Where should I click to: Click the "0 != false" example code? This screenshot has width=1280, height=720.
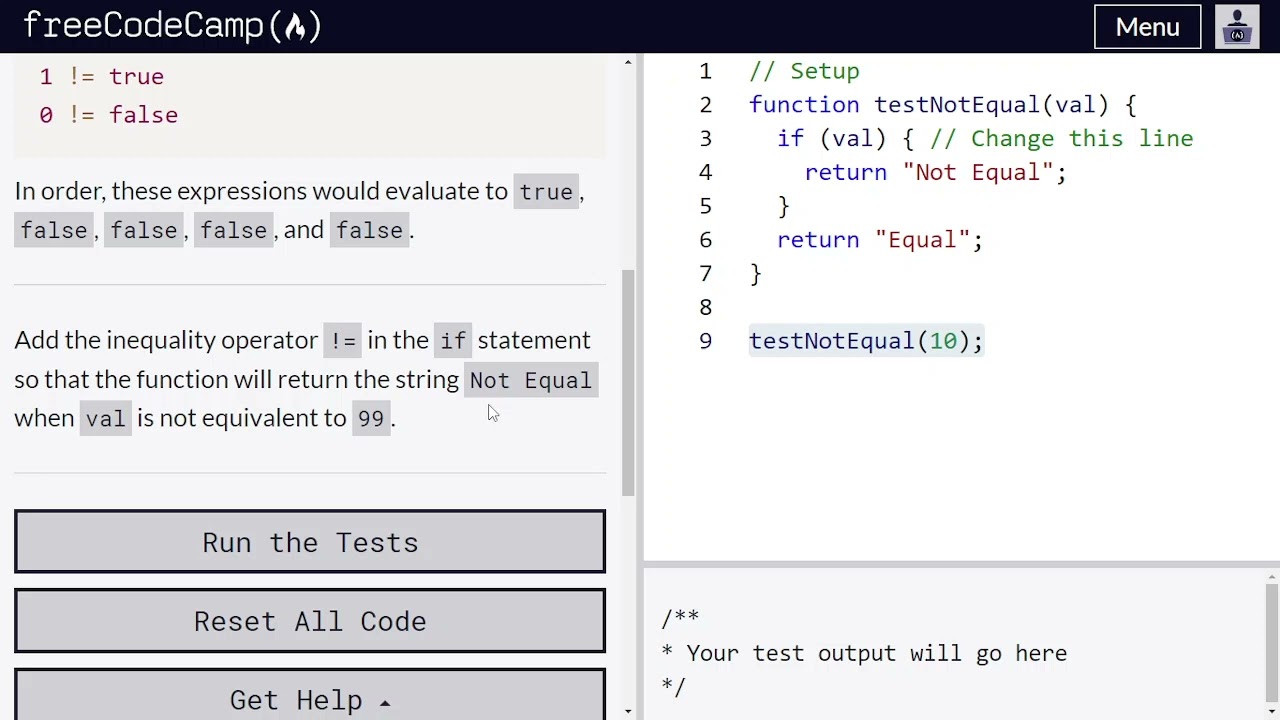click(x=108, y=115)
